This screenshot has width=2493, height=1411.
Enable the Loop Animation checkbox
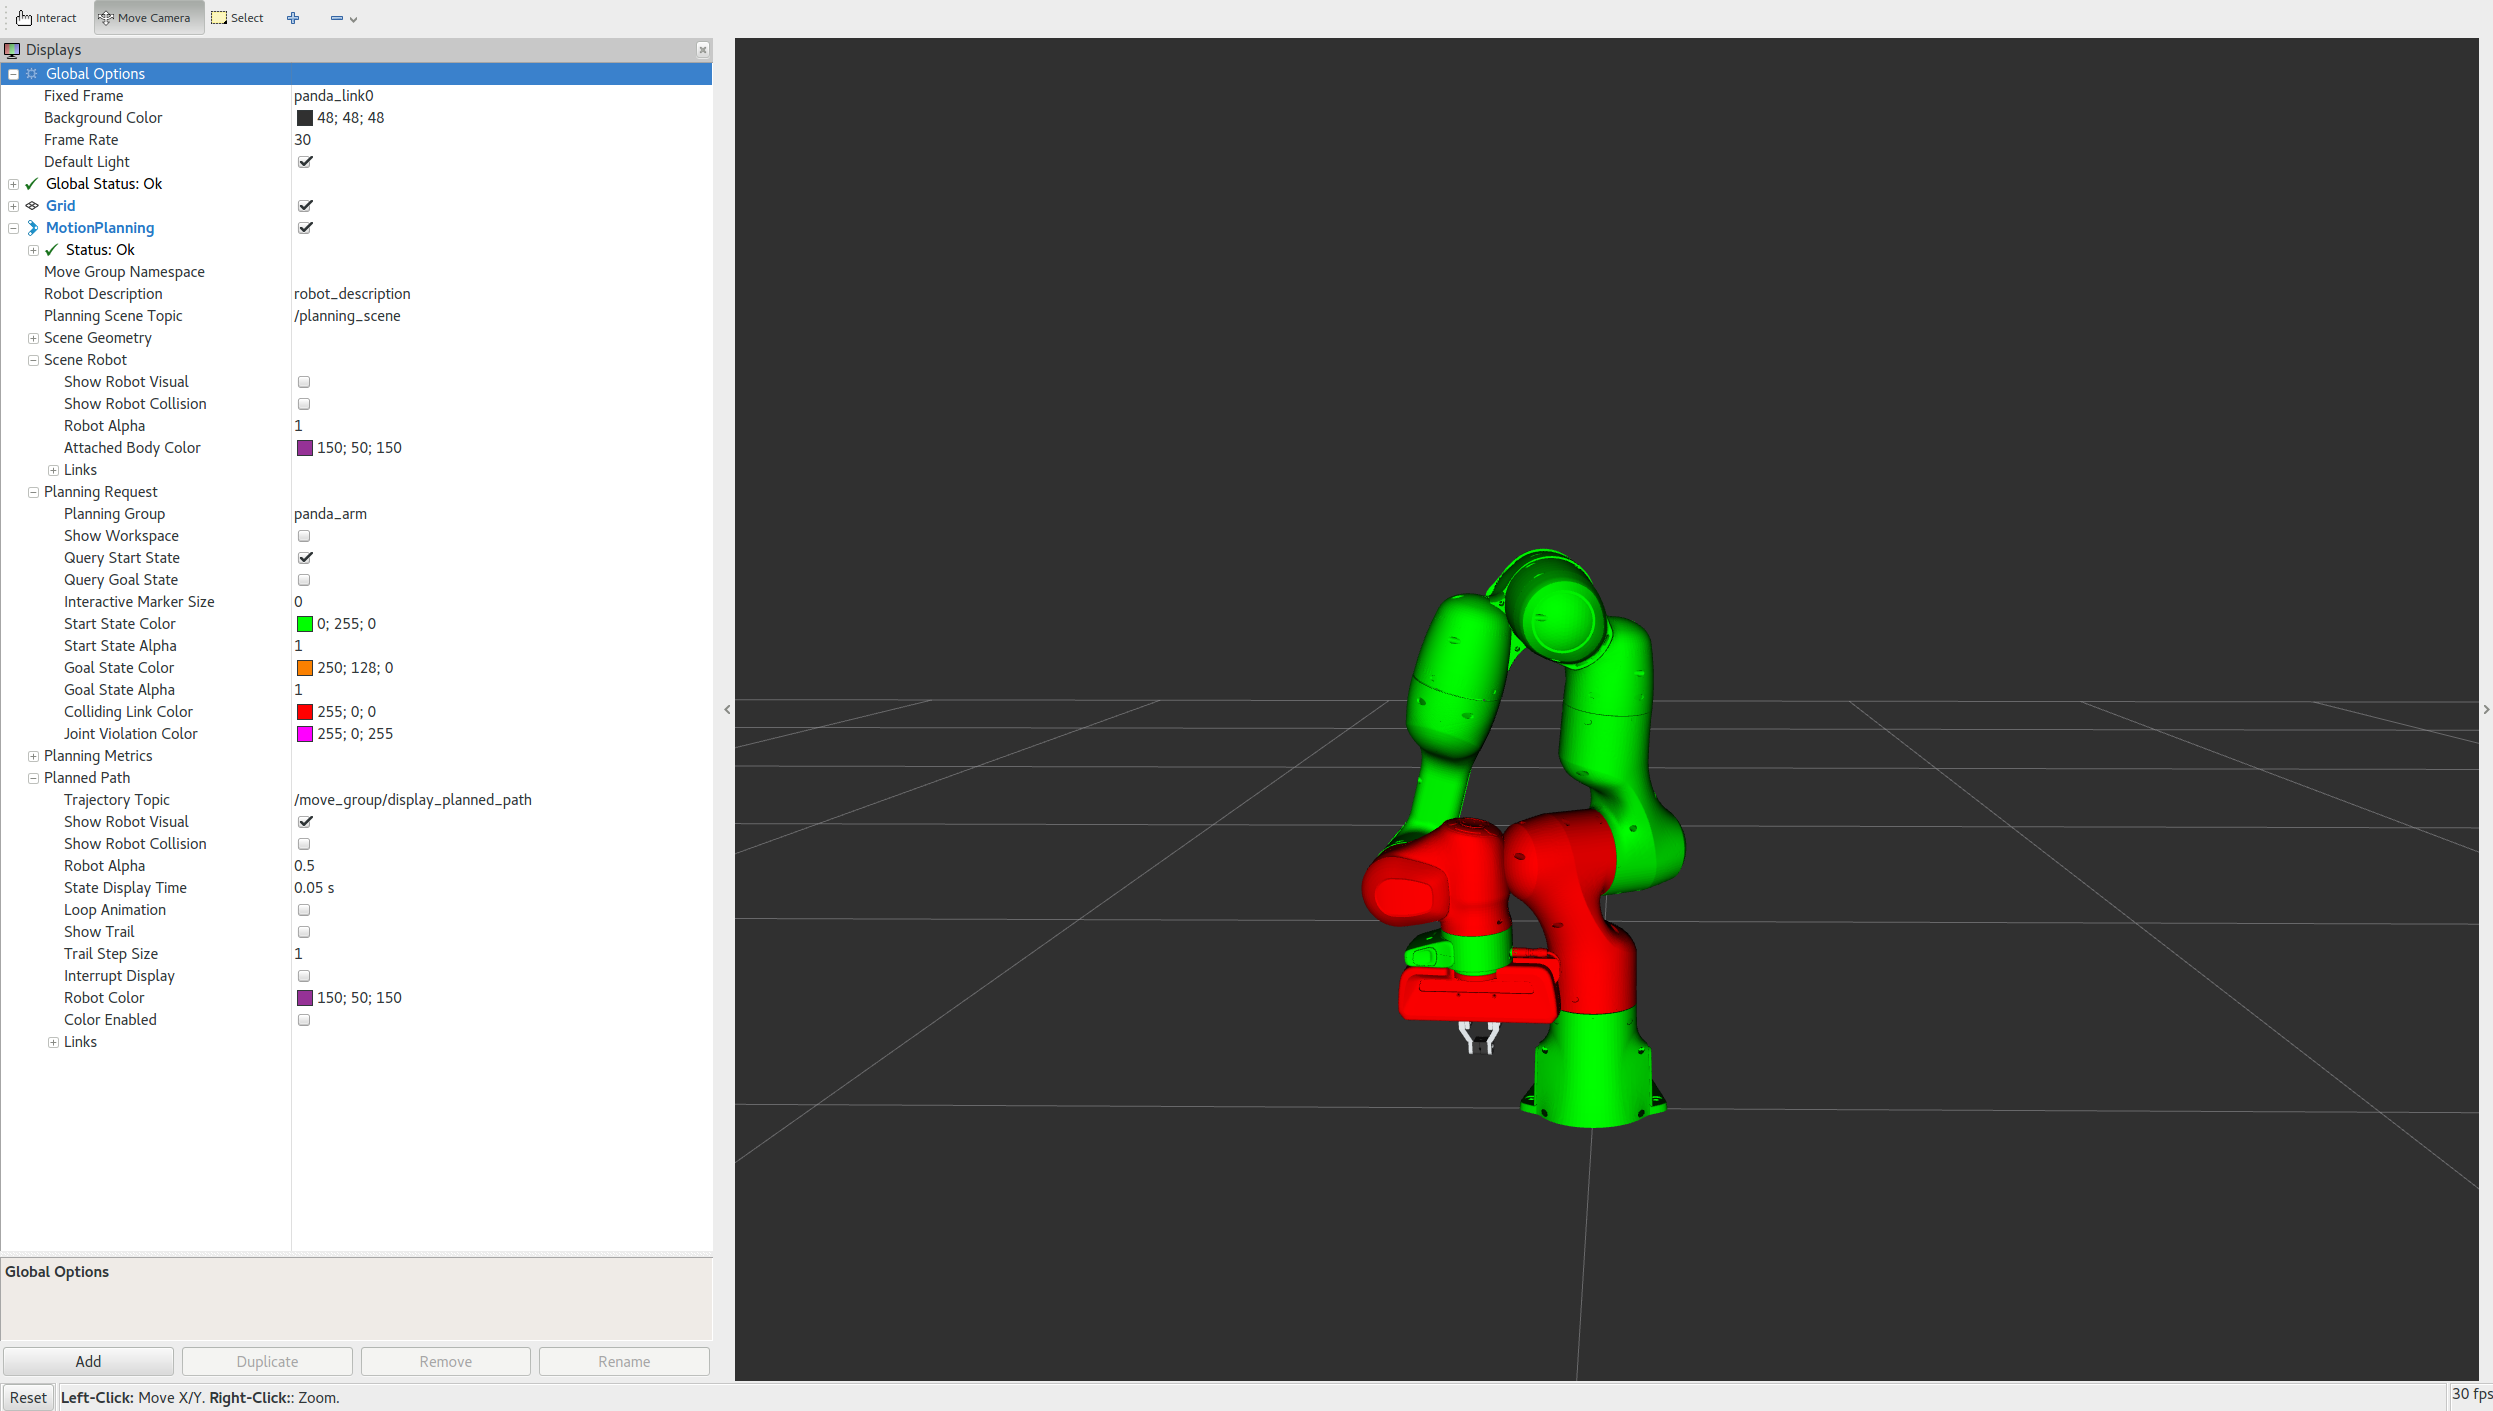coord(304,910)
